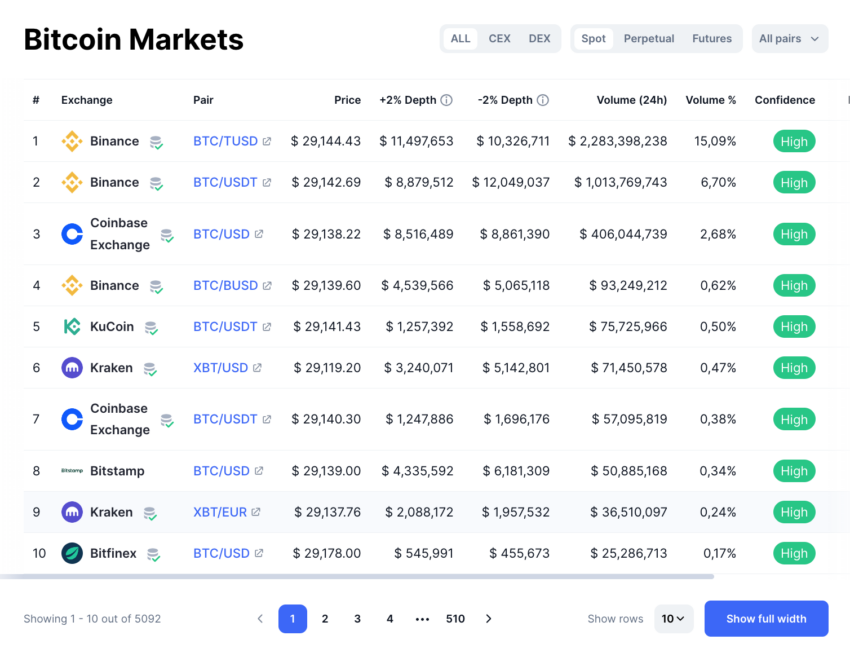Open the All pairs dropdown
This screenshot has width=850, height=653.
coord(790,38)
